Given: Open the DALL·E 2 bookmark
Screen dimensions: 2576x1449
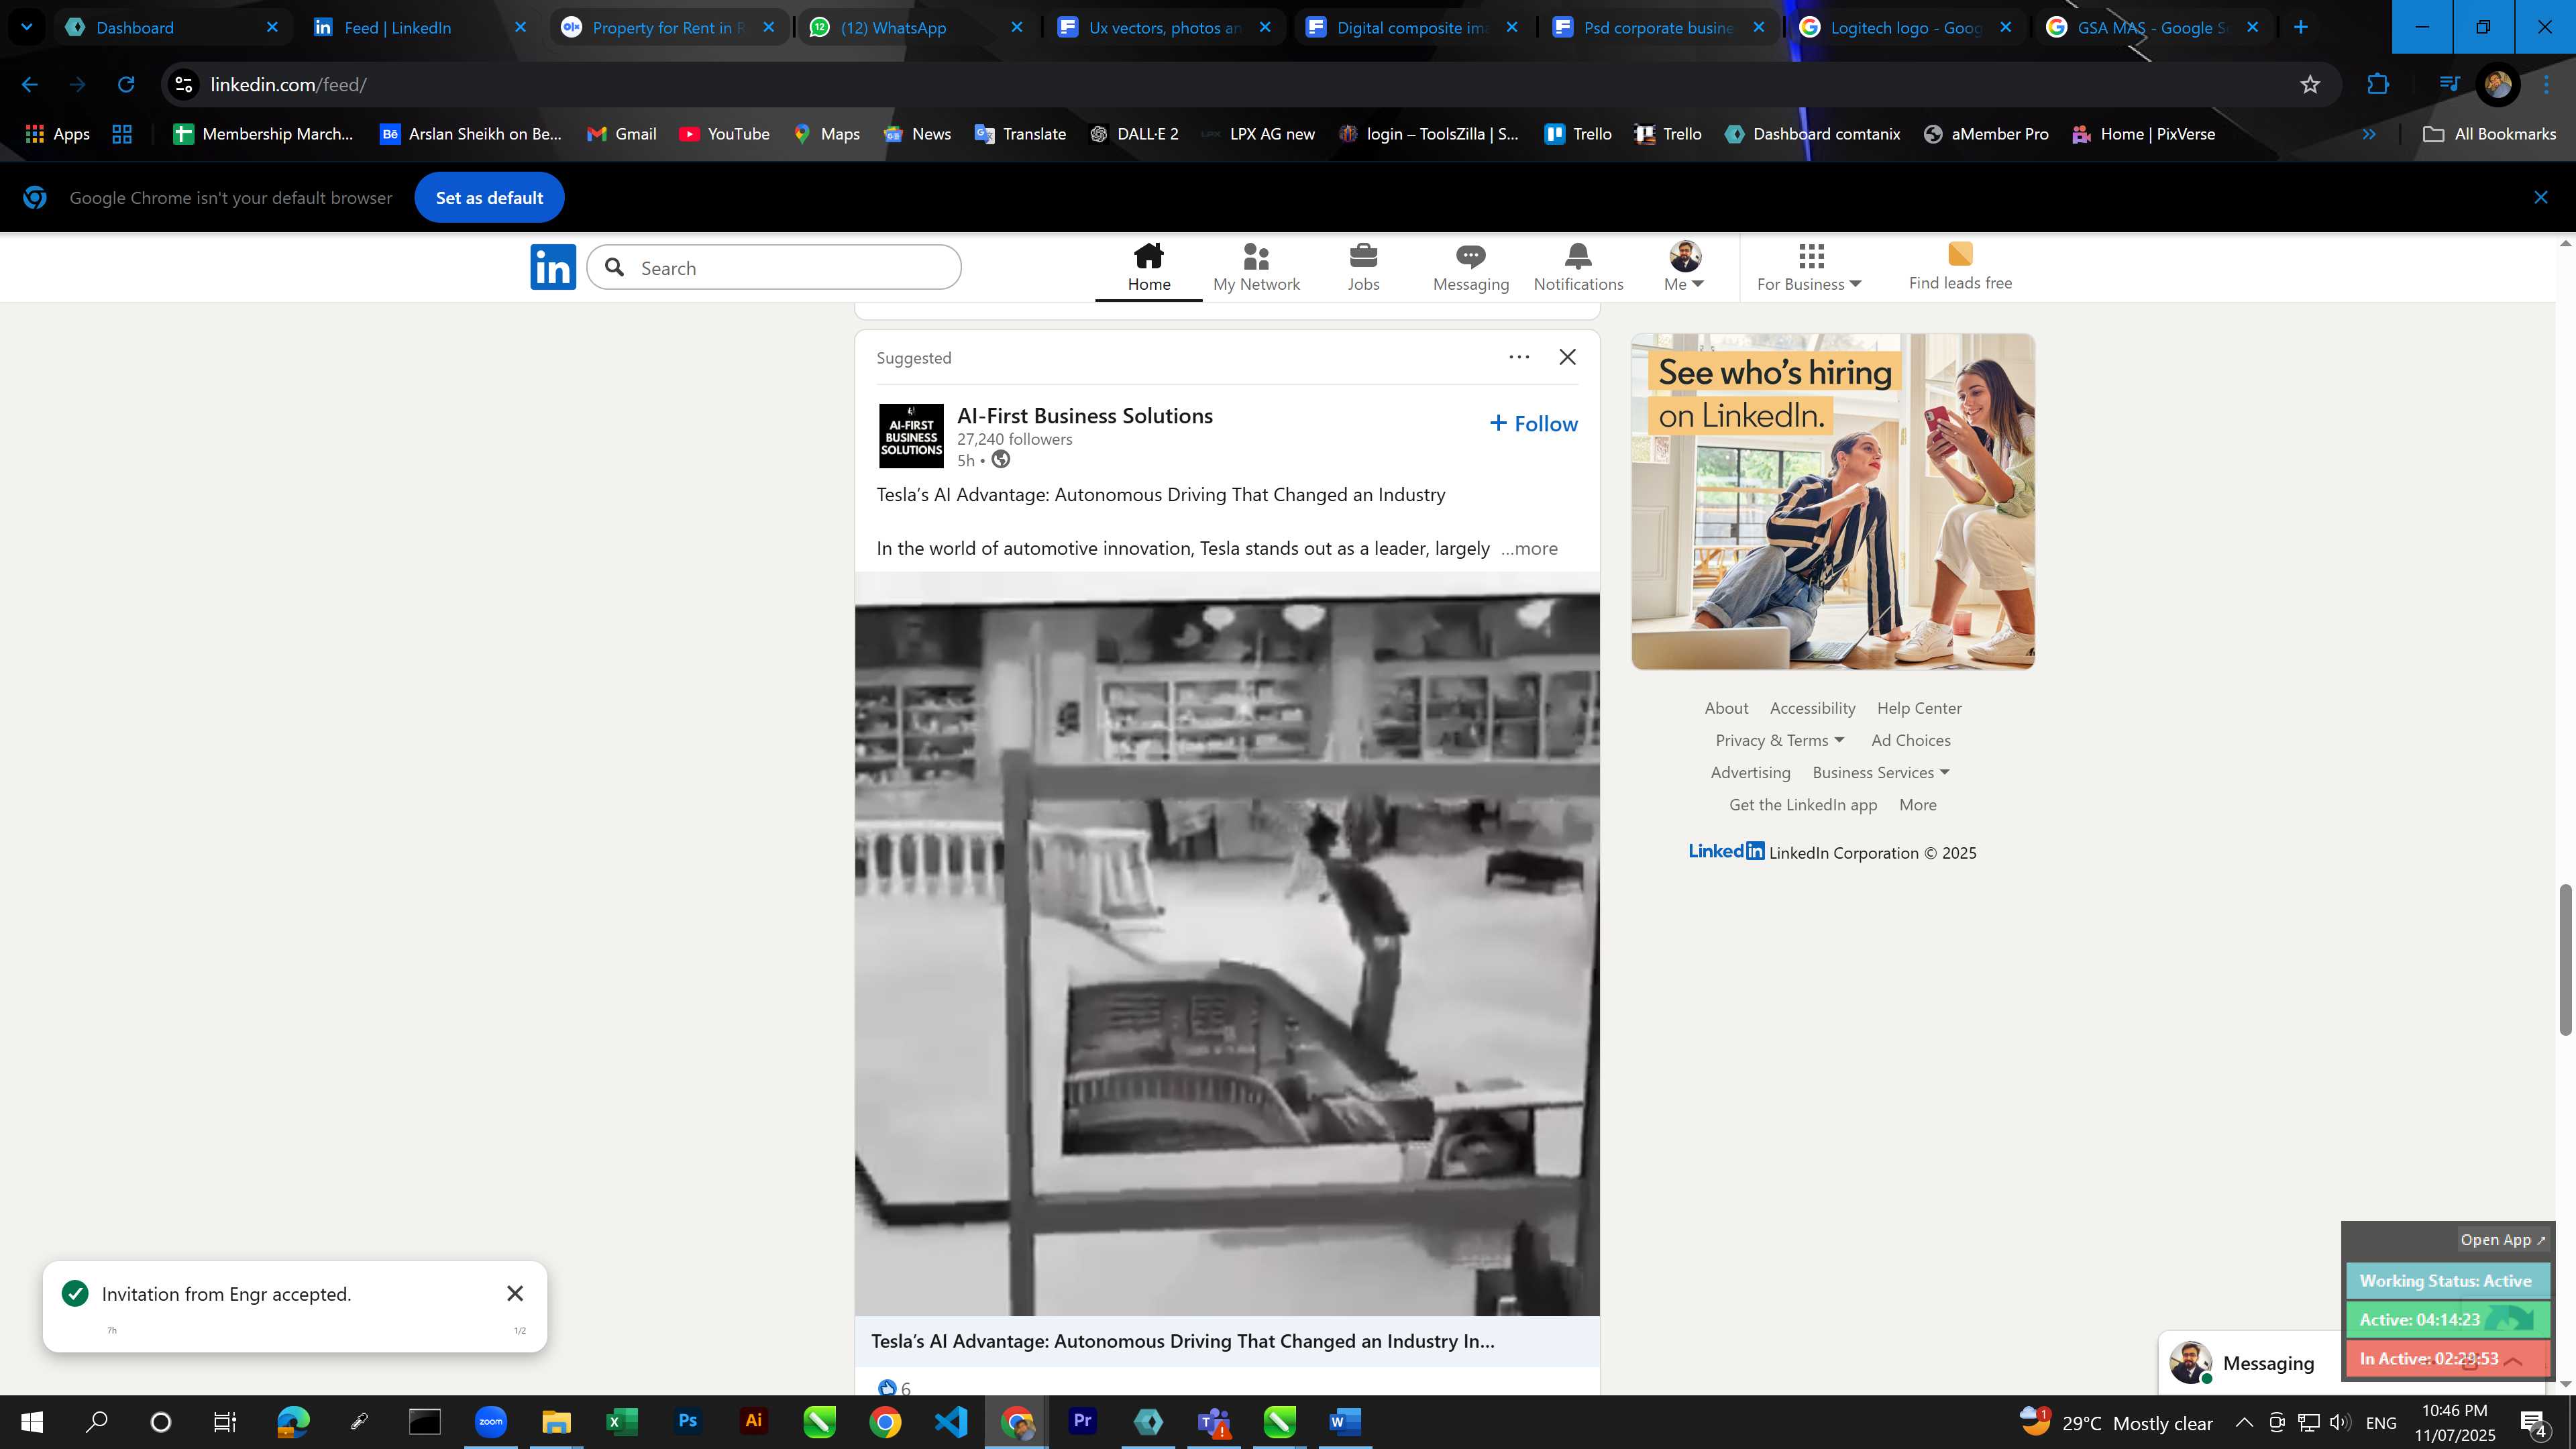Looking at the screenshot, I should point(1134,134).
